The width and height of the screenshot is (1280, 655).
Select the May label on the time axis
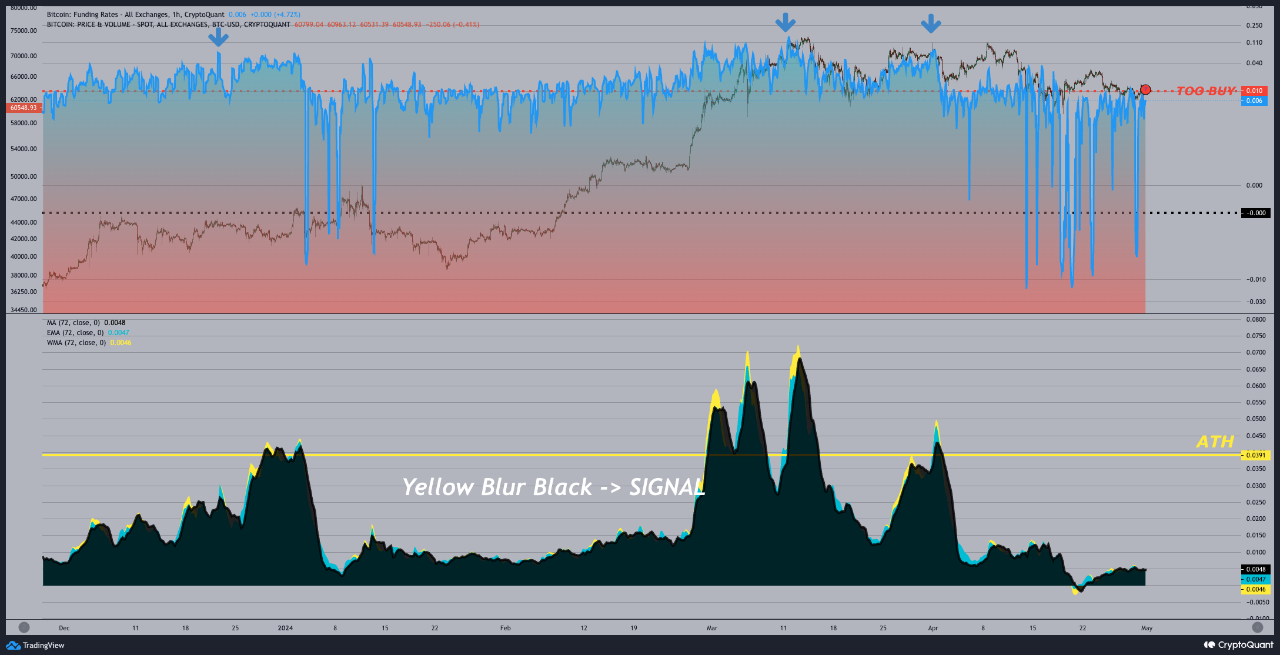[1145, 628]
